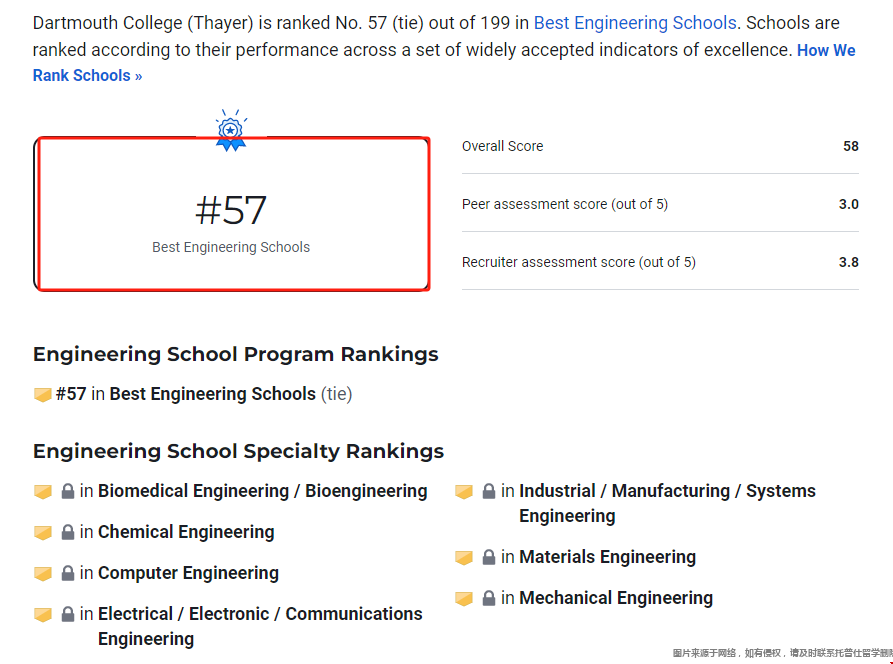Click the lock icon beside Biomedical Engineering

click(68, 491)
